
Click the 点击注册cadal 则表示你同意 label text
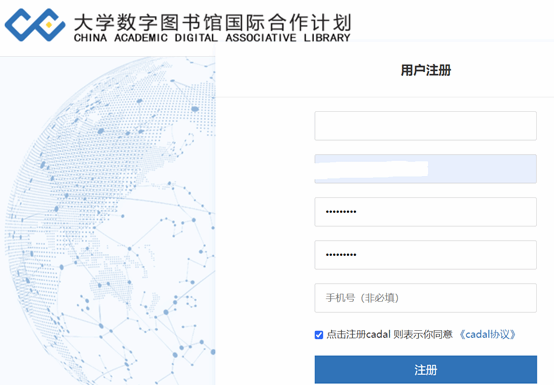389,334
